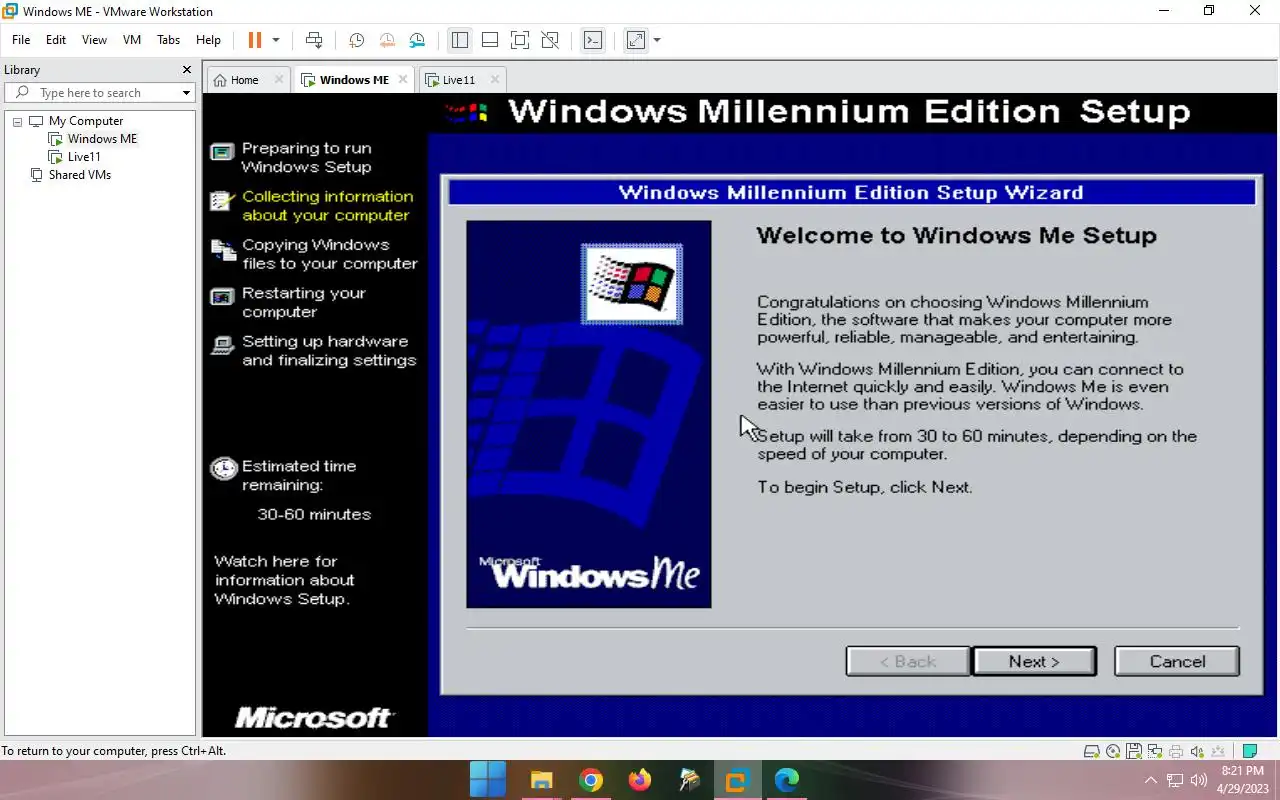Screen dimensions: 1280x800
Task: Click the hard disk status bar icon
Action: (x=1093, y=751)
